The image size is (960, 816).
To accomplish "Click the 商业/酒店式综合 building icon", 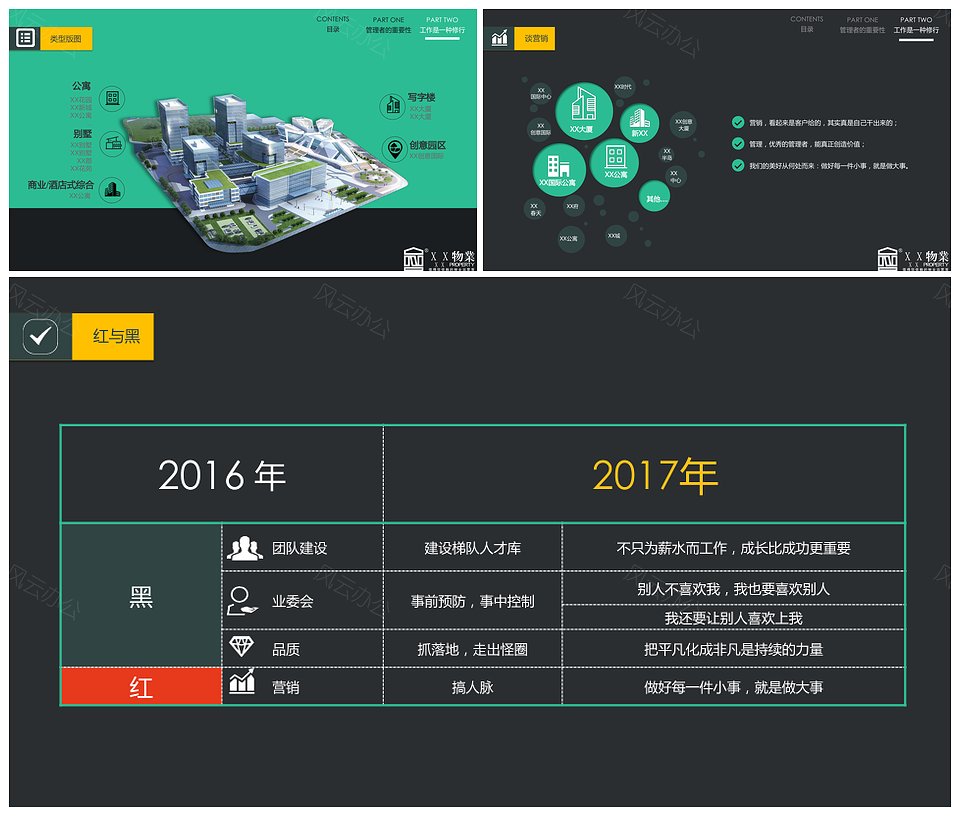I will click(x=112, y=190).
